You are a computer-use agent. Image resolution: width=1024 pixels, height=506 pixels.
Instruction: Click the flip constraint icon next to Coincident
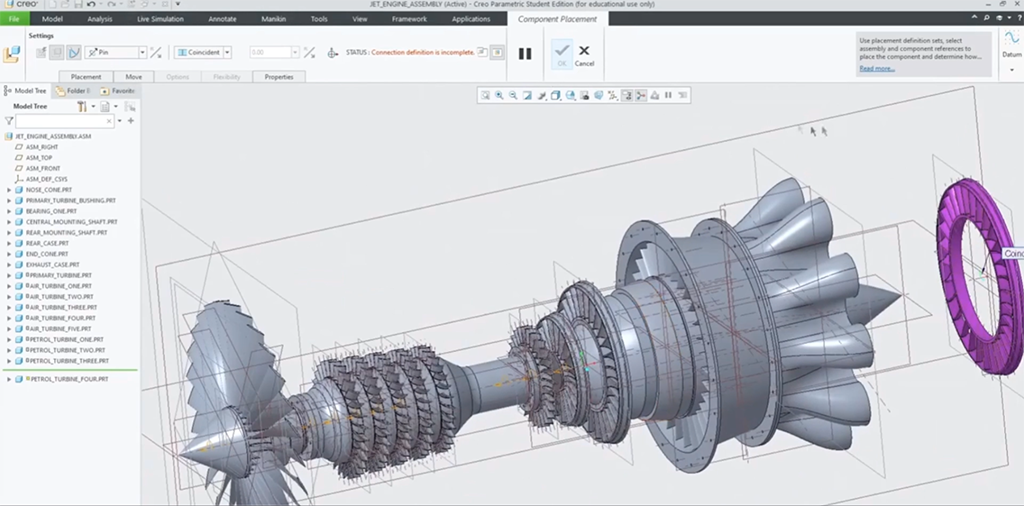155,53
